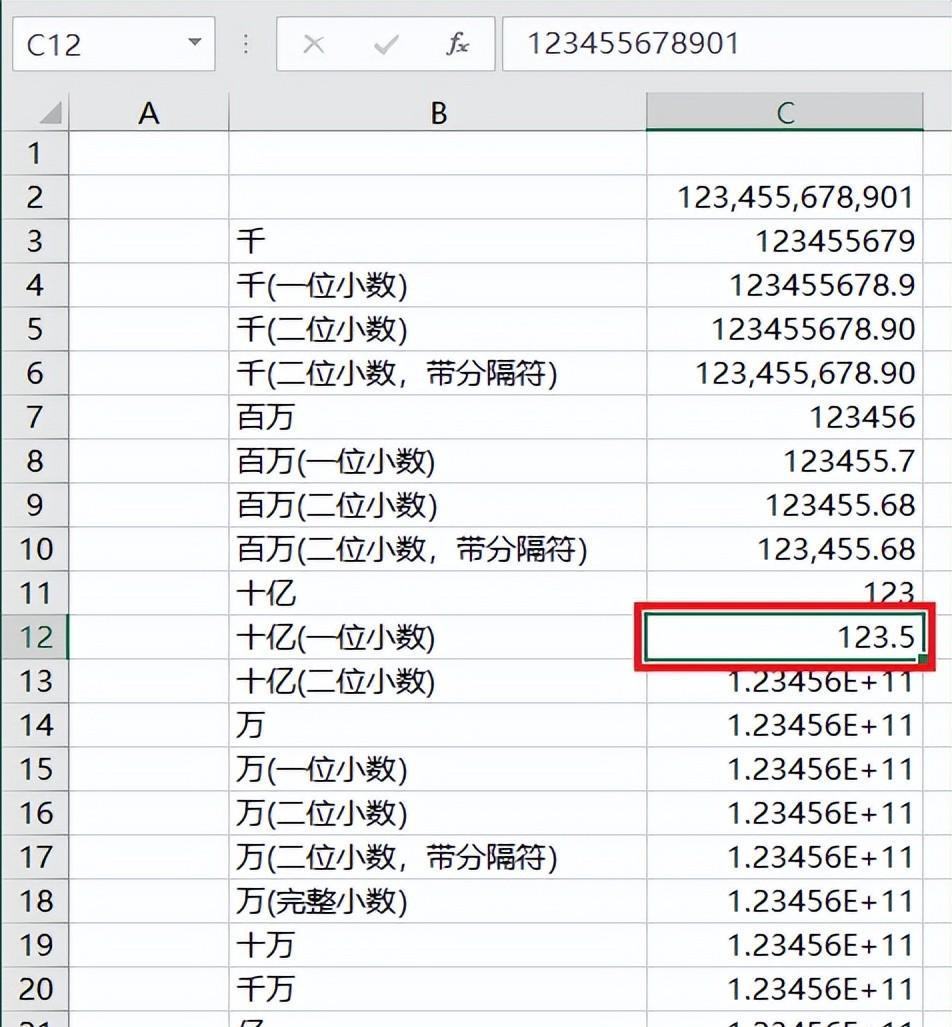This screenshot has height=1027, width=952.
Task: Click C18 value beside 万(完整小数)
Action: click(785, 901)
